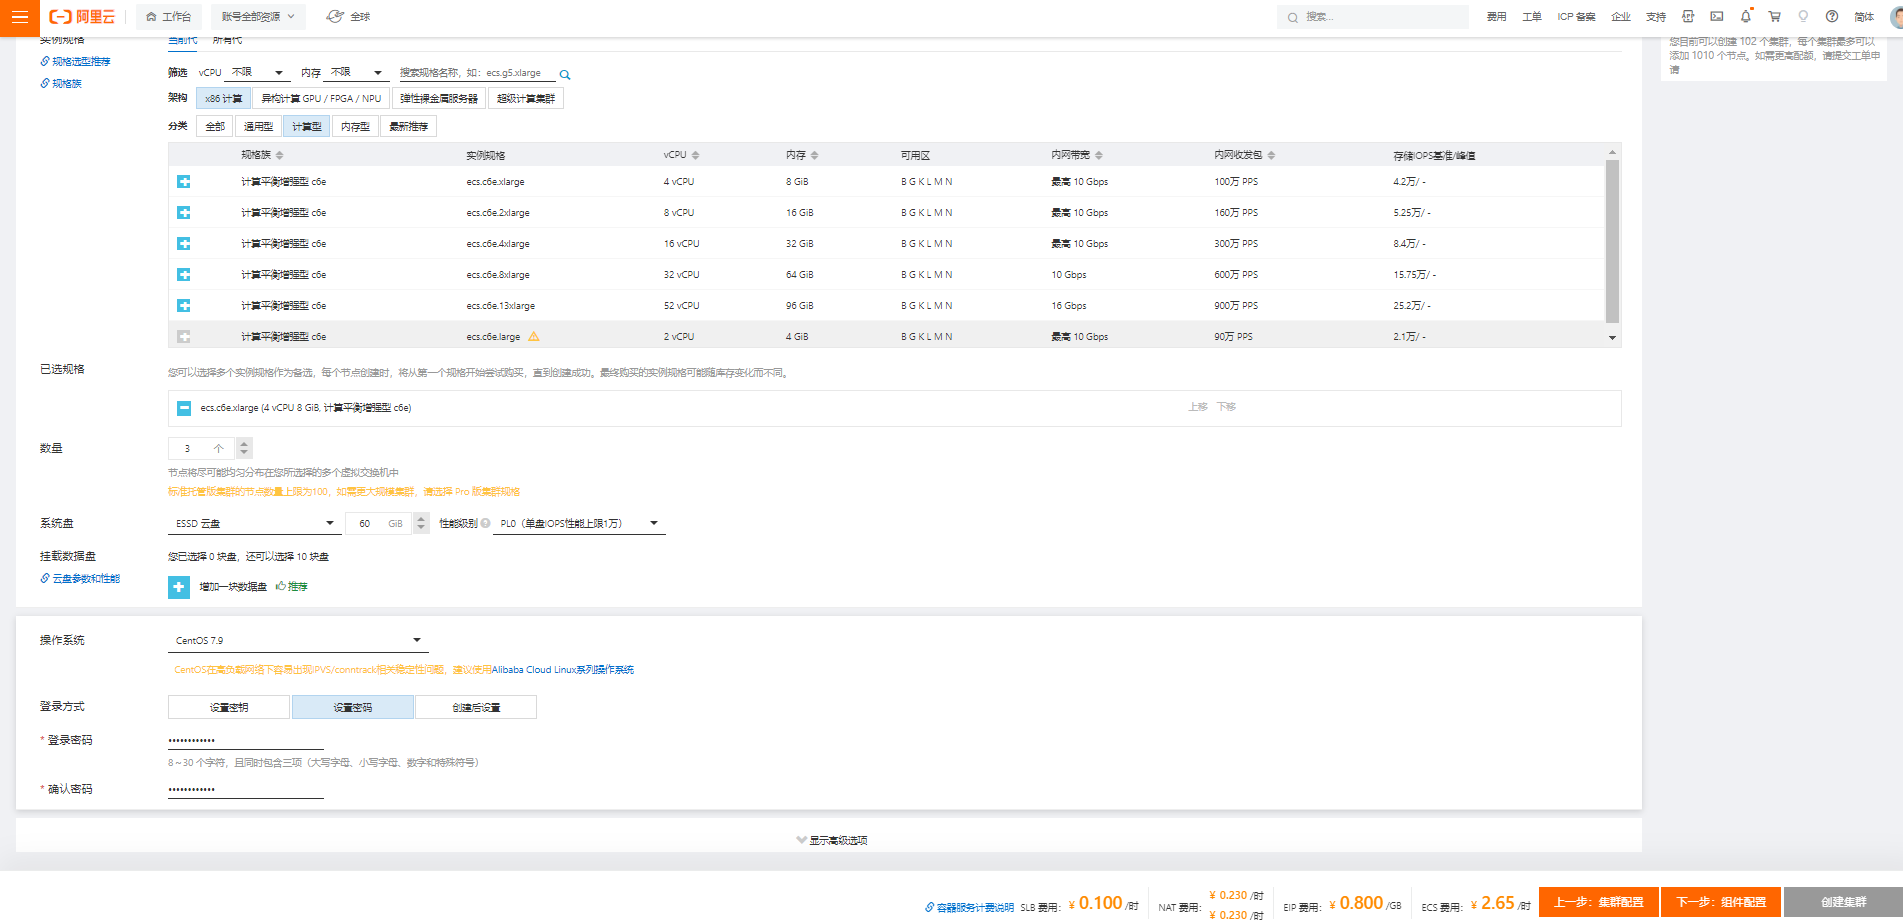Expand 显示高级选项 advanced options
1903x920 pixels.
(x=832, y=841)
